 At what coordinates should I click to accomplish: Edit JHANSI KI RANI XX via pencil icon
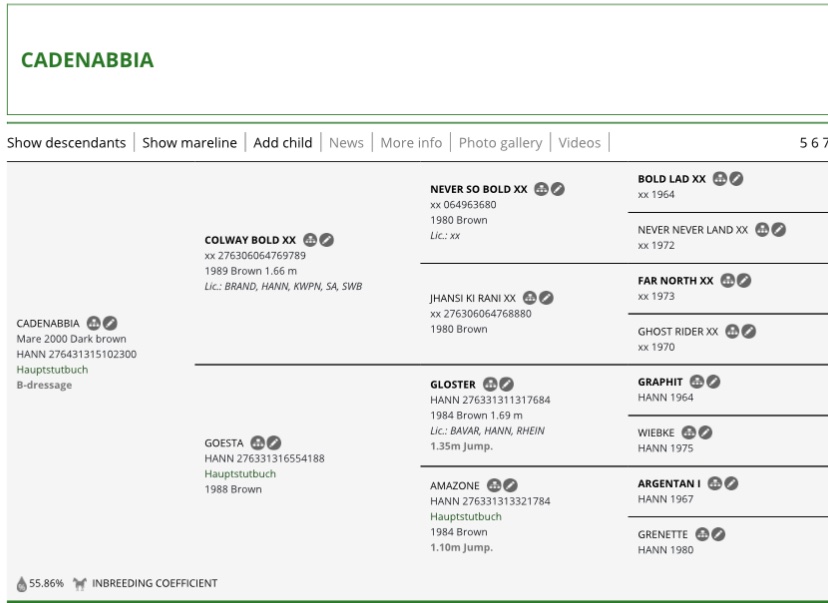coord(546,298)
